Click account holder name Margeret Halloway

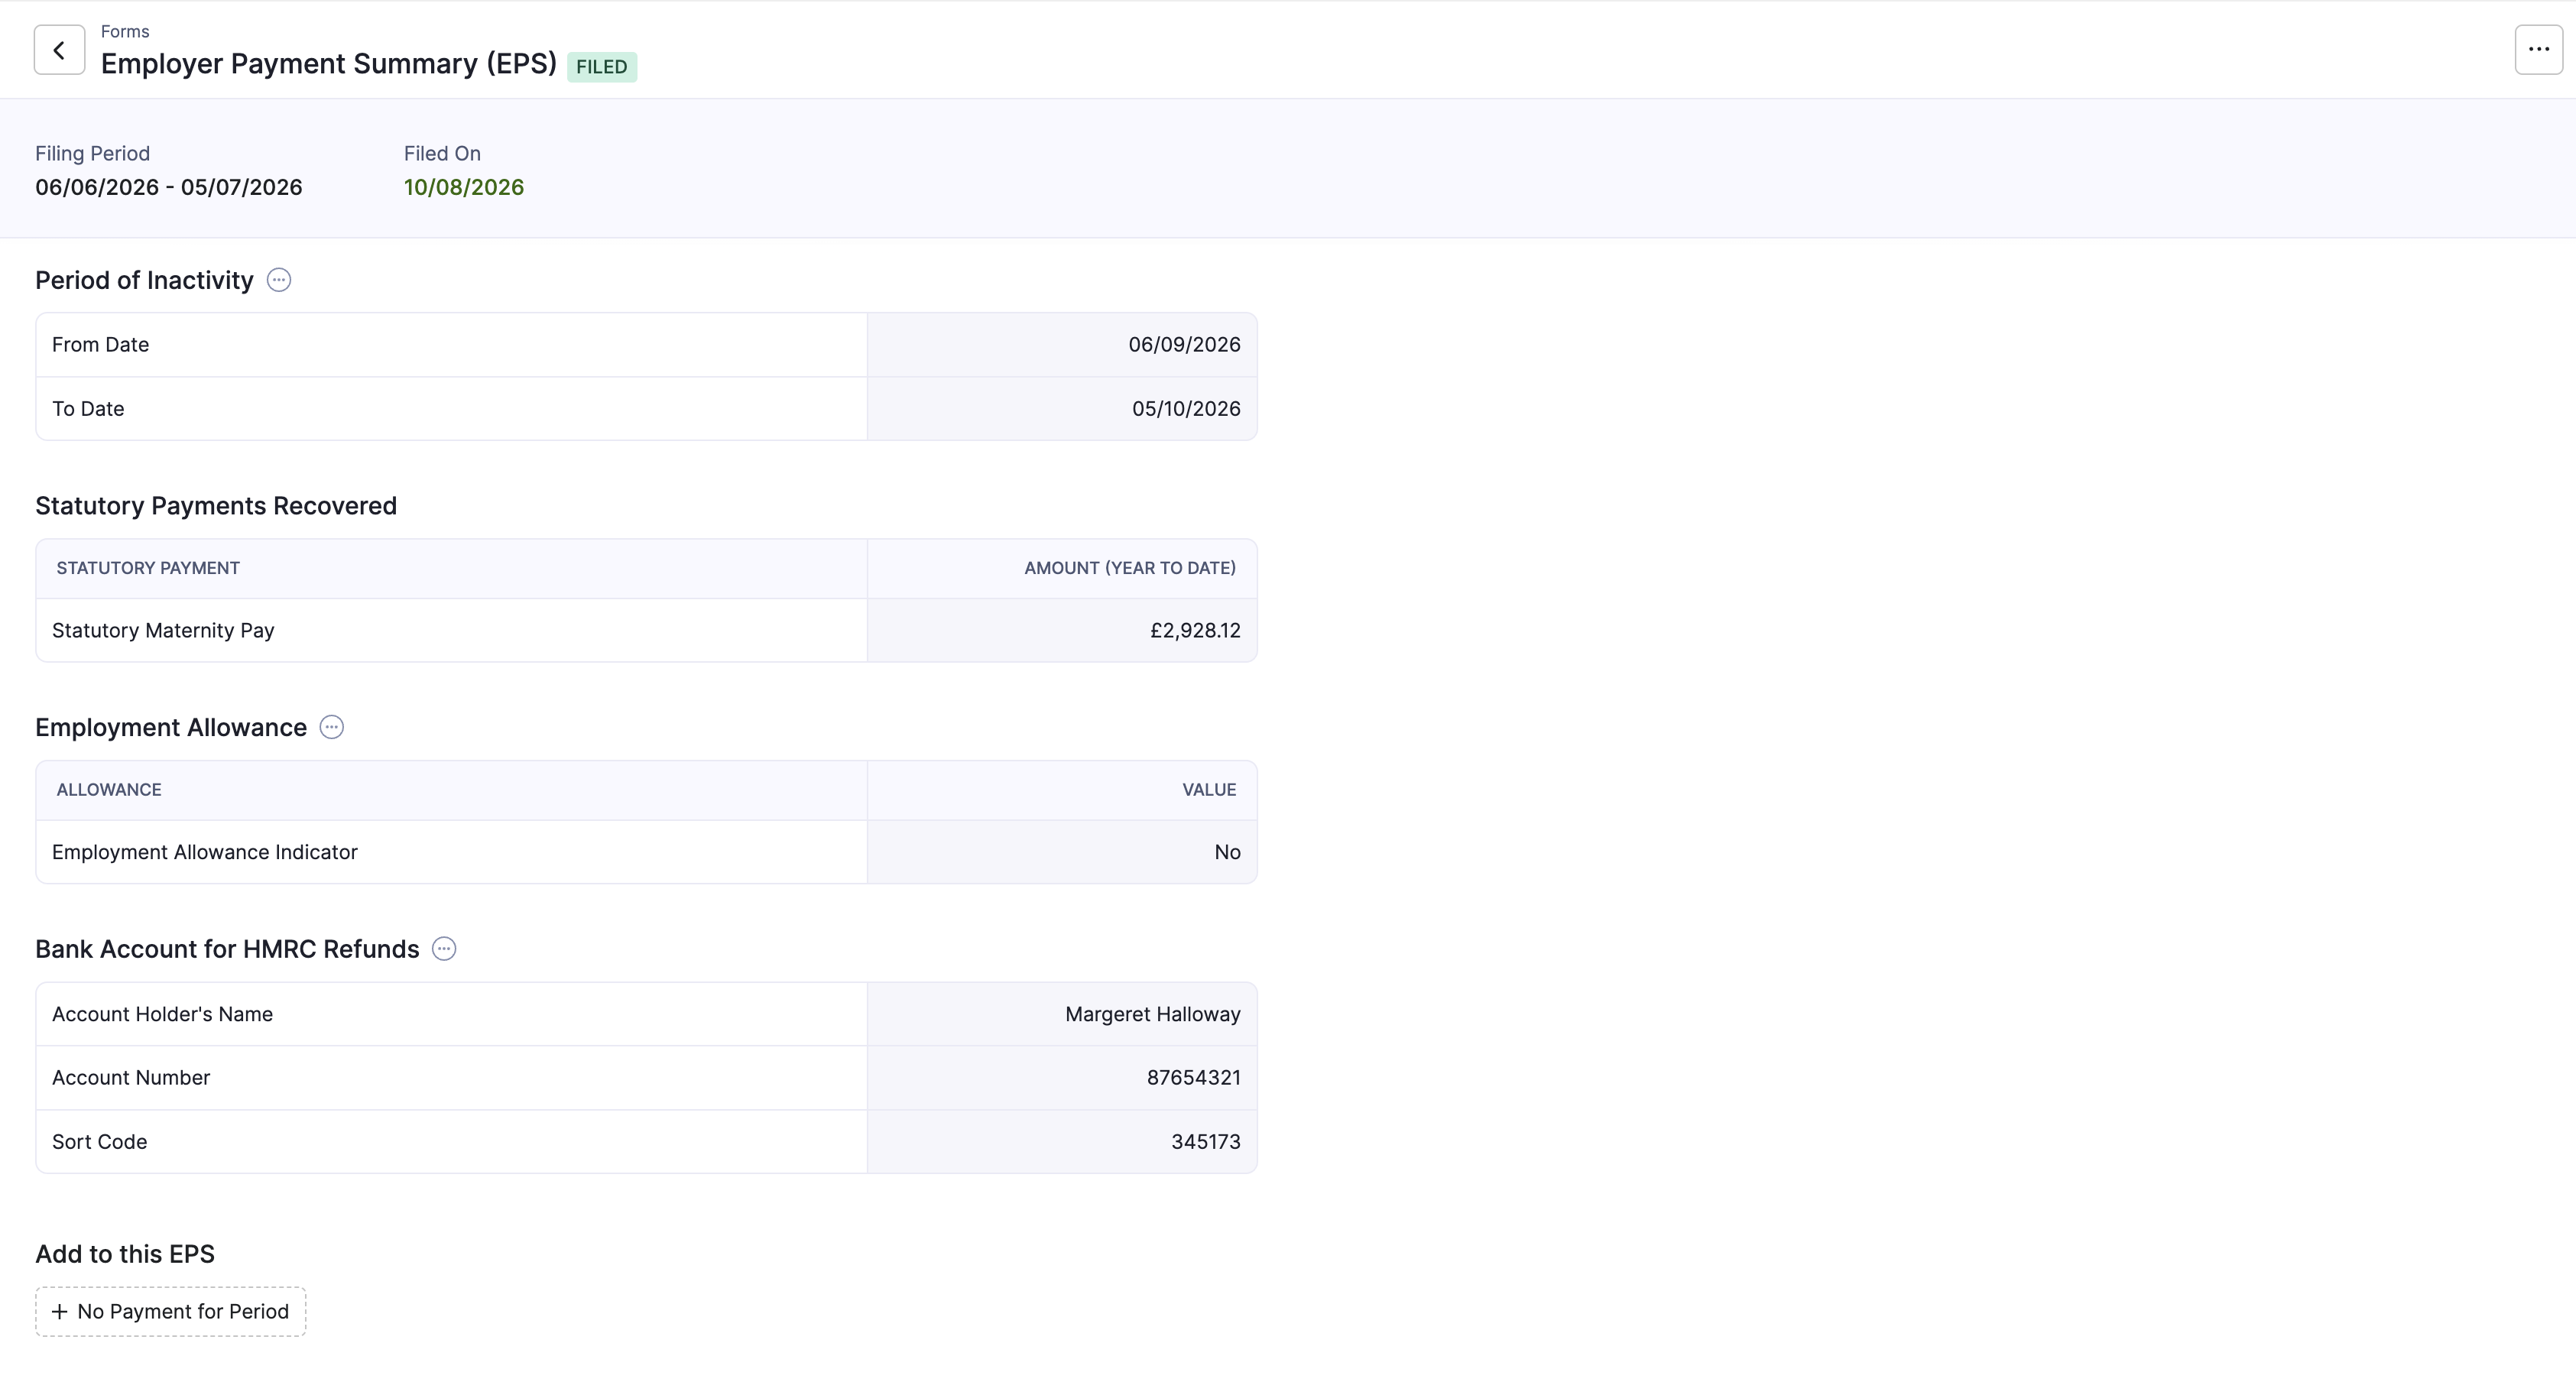click(1152, 1014)
